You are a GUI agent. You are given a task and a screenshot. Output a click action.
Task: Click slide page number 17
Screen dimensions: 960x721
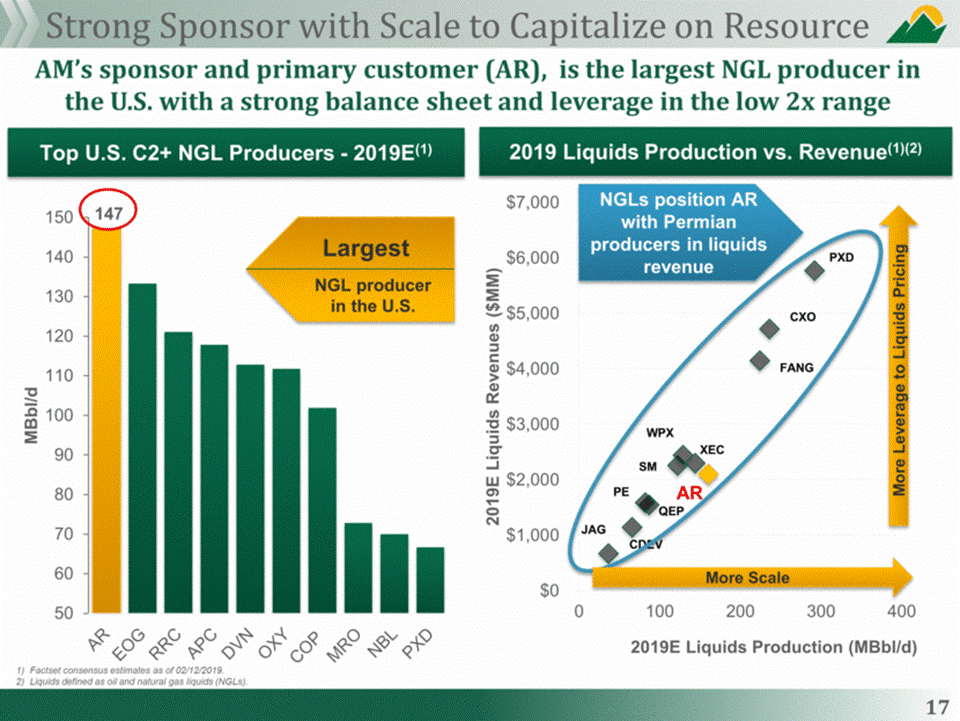(x=937, y=707)
